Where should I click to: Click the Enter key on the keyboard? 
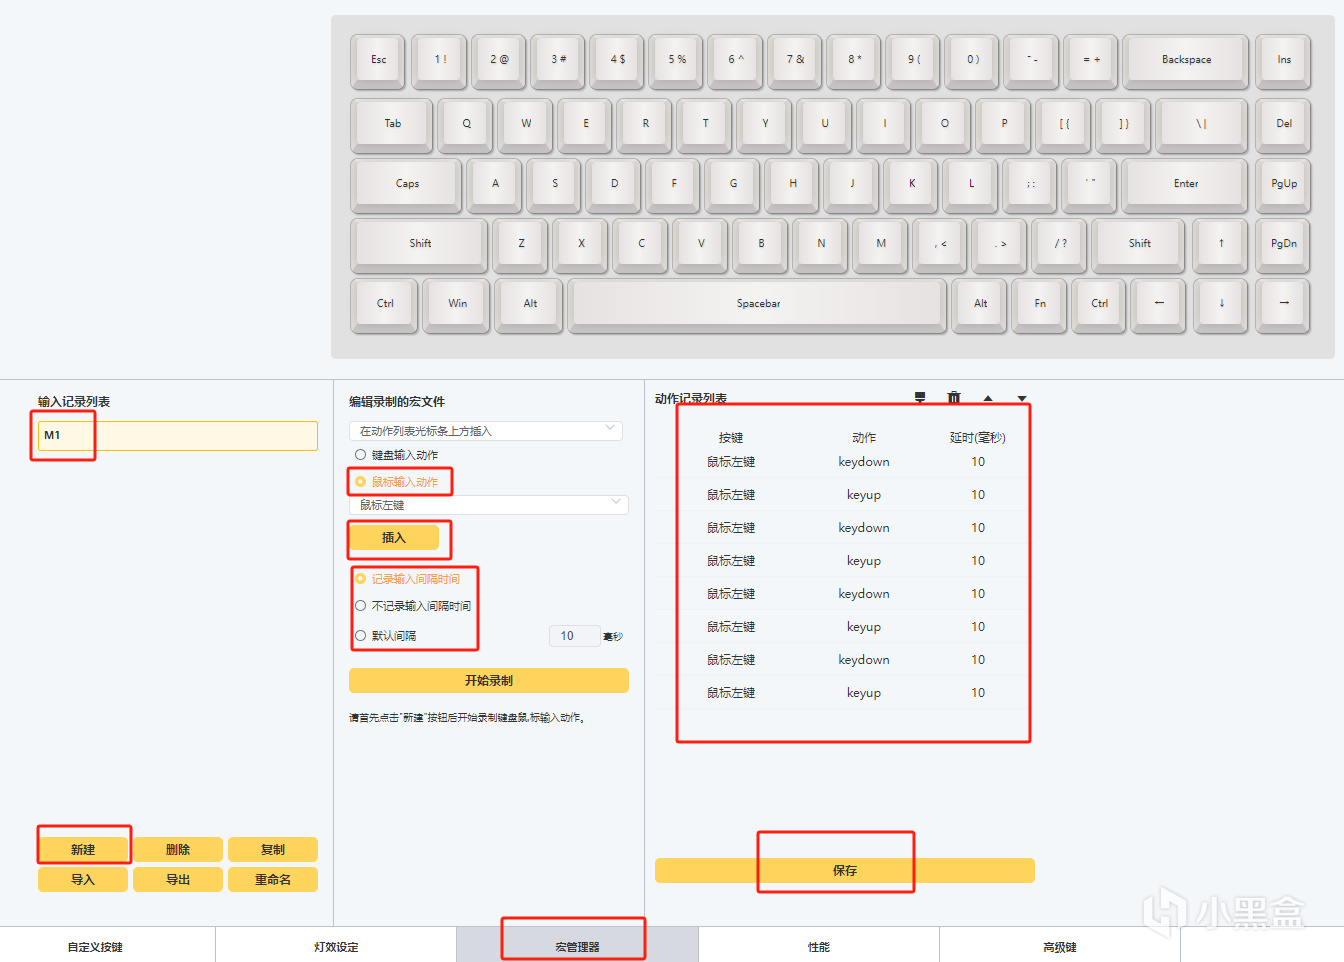pyautogui.click(x=1186, y=184)
